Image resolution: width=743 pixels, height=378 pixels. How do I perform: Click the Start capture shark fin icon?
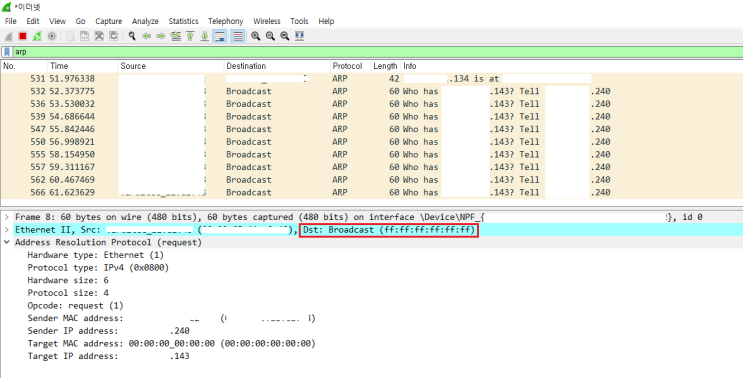[9, 36]
